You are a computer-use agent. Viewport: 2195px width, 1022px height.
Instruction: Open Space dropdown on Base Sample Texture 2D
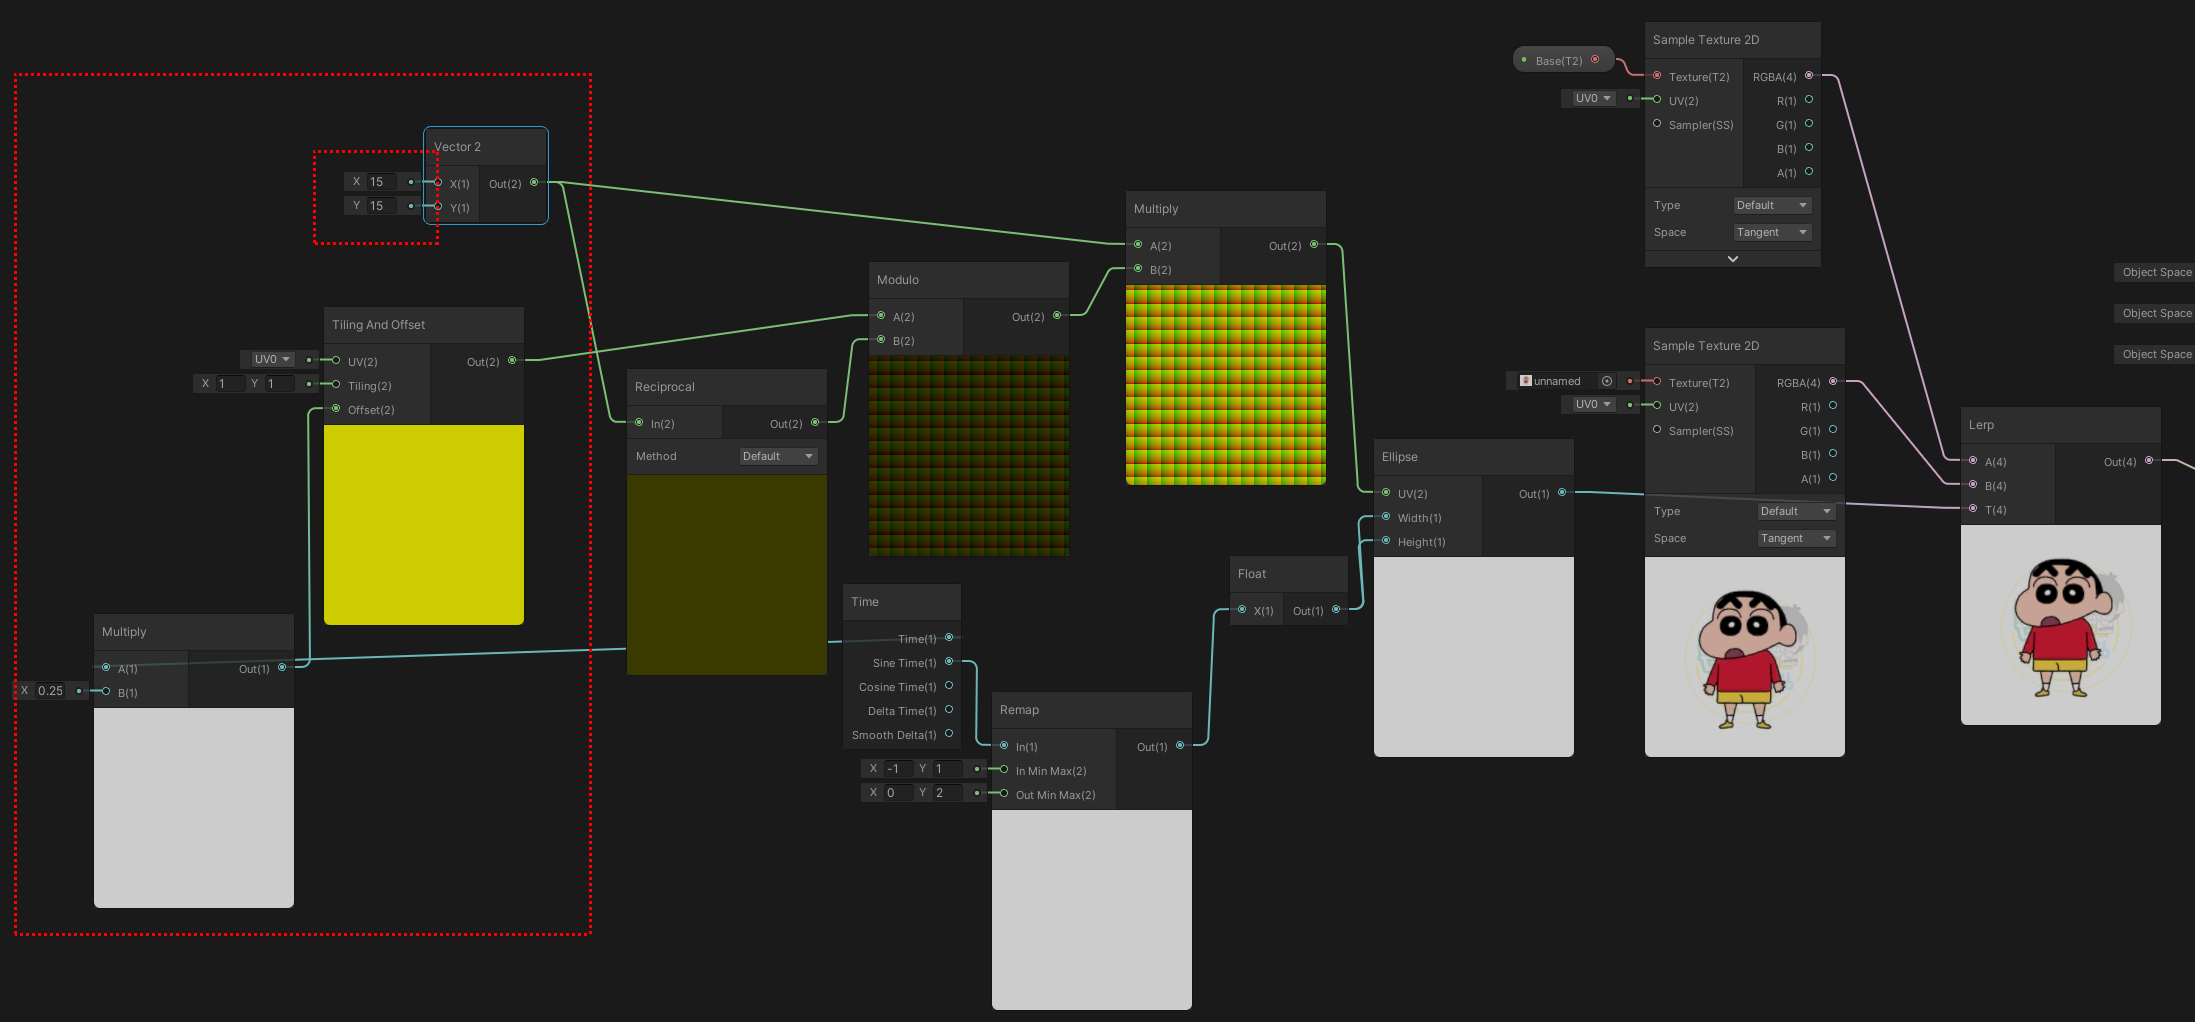tap(1773, 232)
